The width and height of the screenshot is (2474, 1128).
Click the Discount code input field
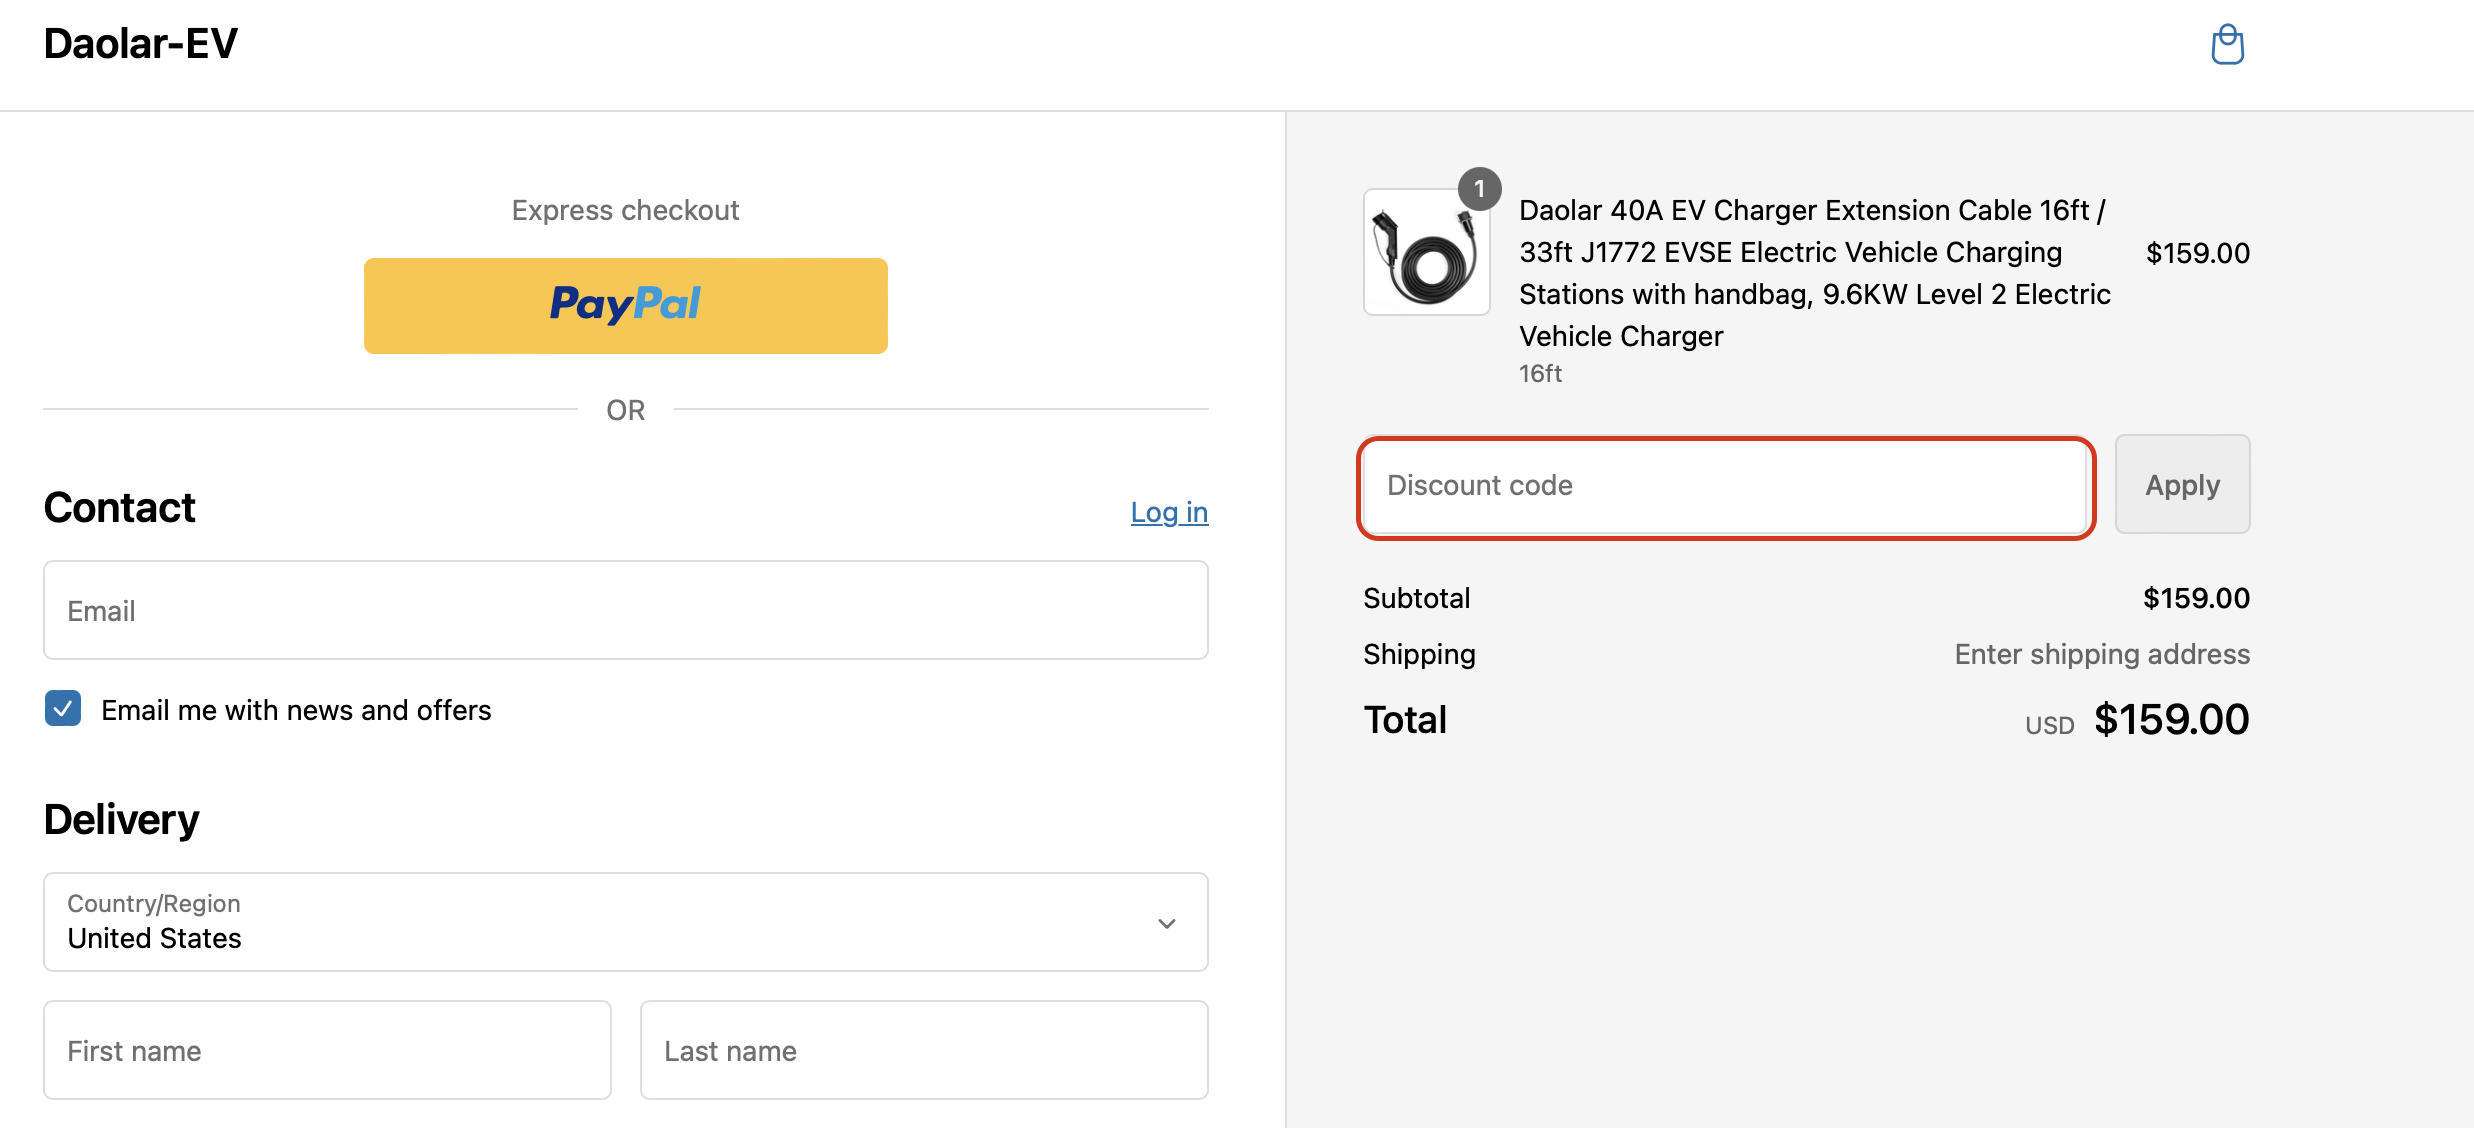tap(1724, 486)
